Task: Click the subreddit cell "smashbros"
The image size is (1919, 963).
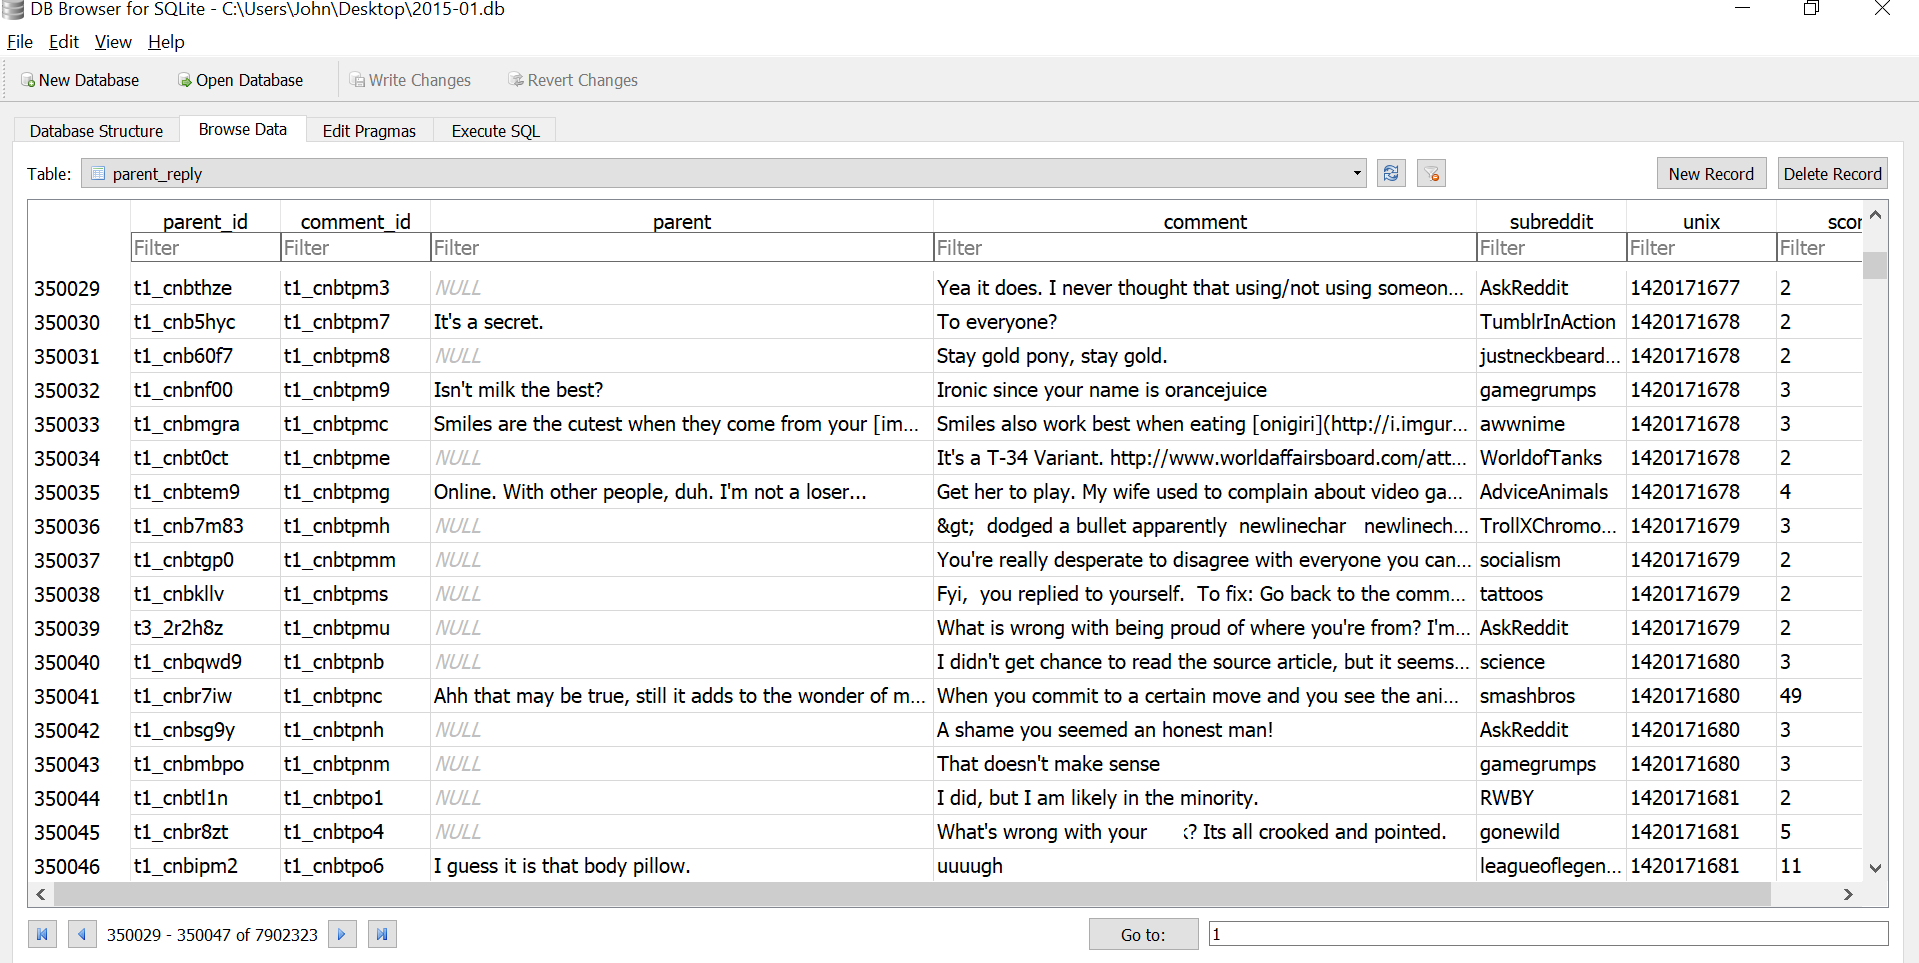Action: point(1552,696)
